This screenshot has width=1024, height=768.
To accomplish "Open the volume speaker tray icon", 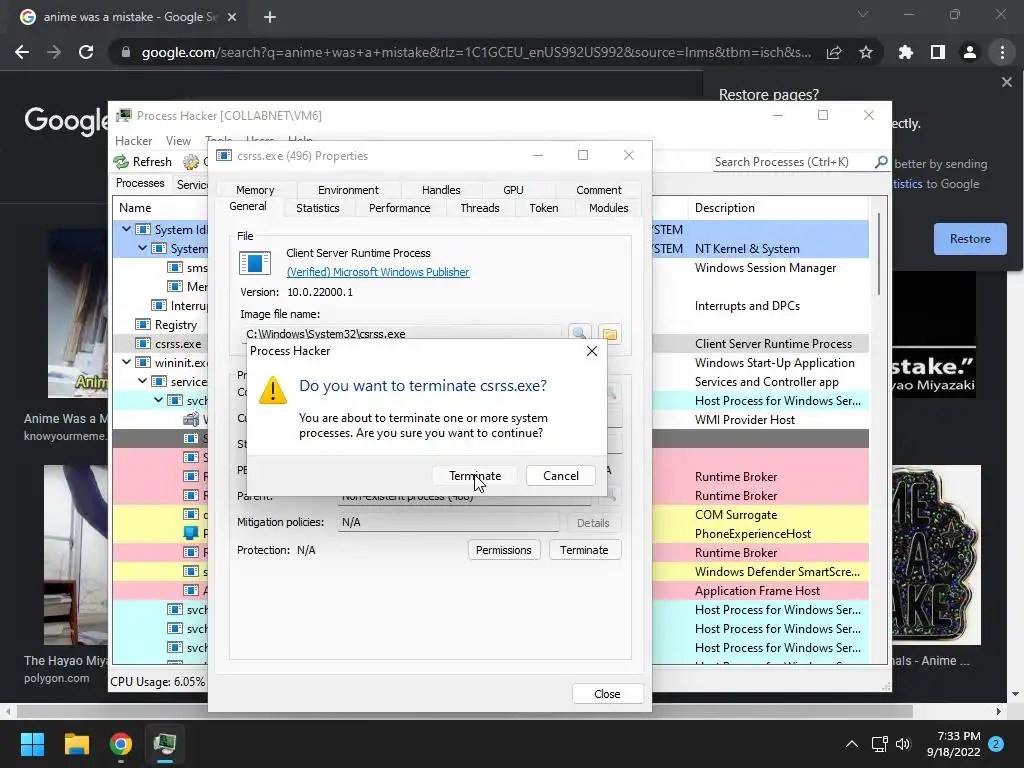I will tap(903, 744).
